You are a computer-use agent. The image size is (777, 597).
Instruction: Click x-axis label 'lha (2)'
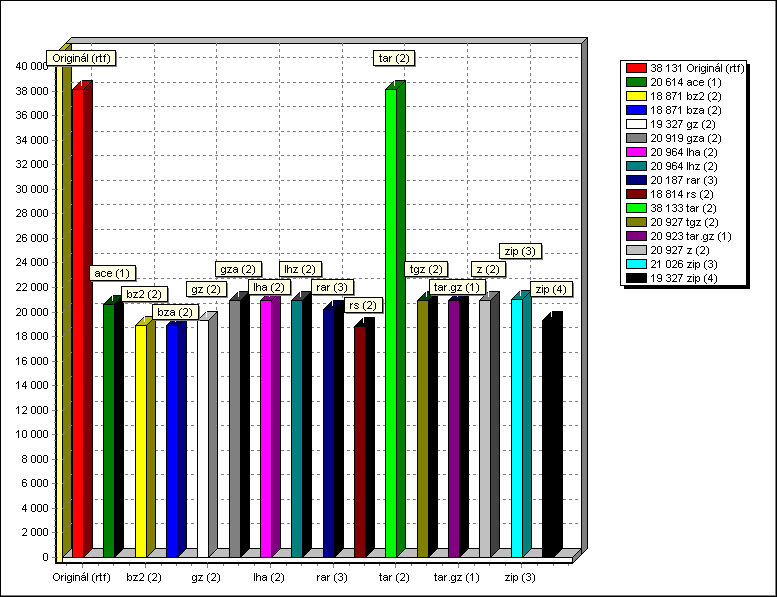[269, 578]
